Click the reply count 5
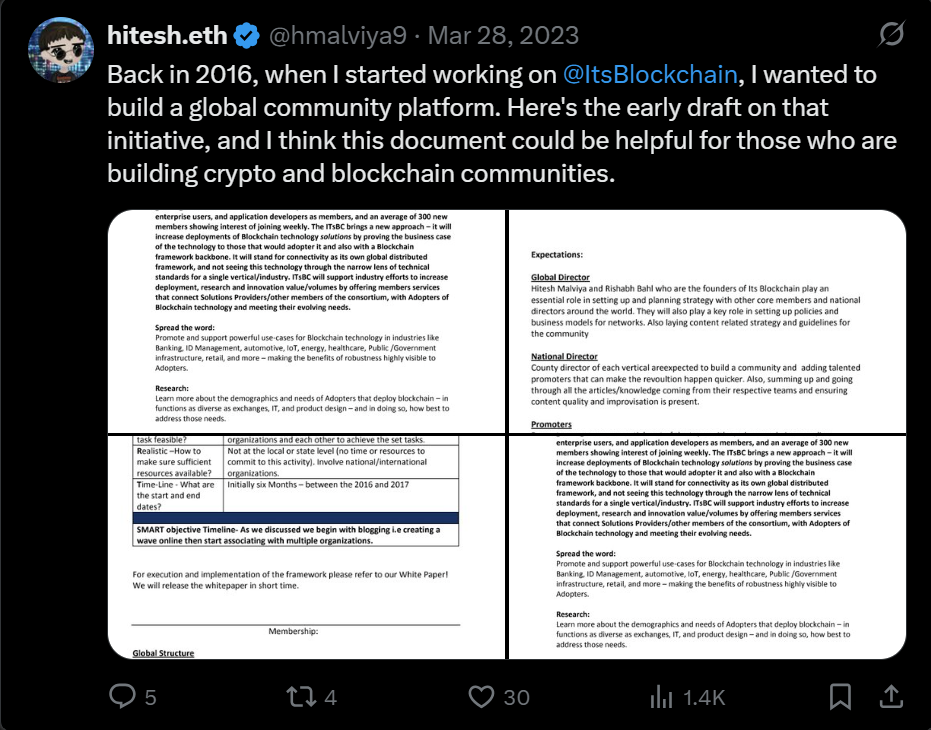The width and height of the screenshot is (931, 730). tap(150, 697)
